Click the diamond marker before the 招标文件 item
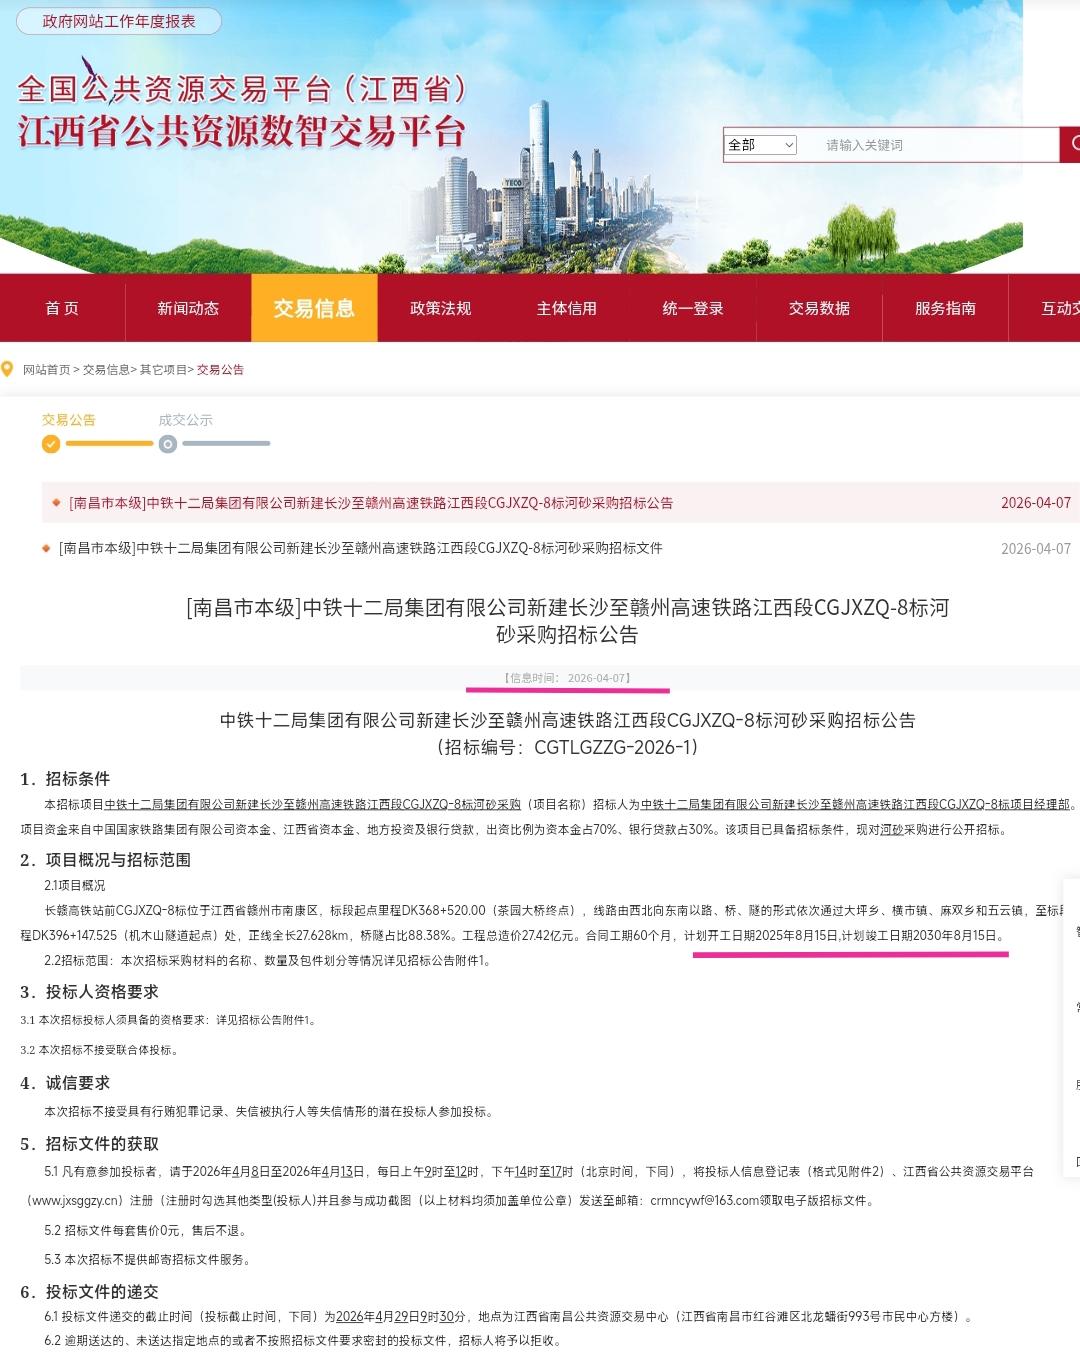This screenshot has height=1361, width=1080. (x=44, y=548)
